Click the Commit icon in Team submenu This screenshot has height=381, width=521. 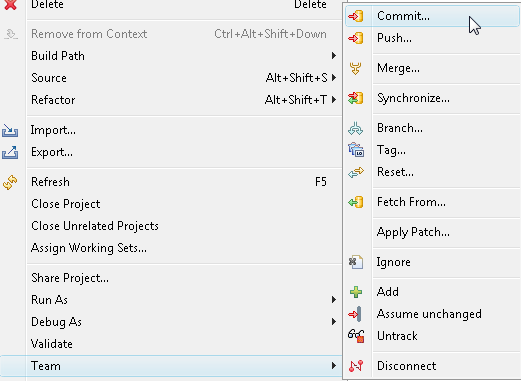point(356,16)
